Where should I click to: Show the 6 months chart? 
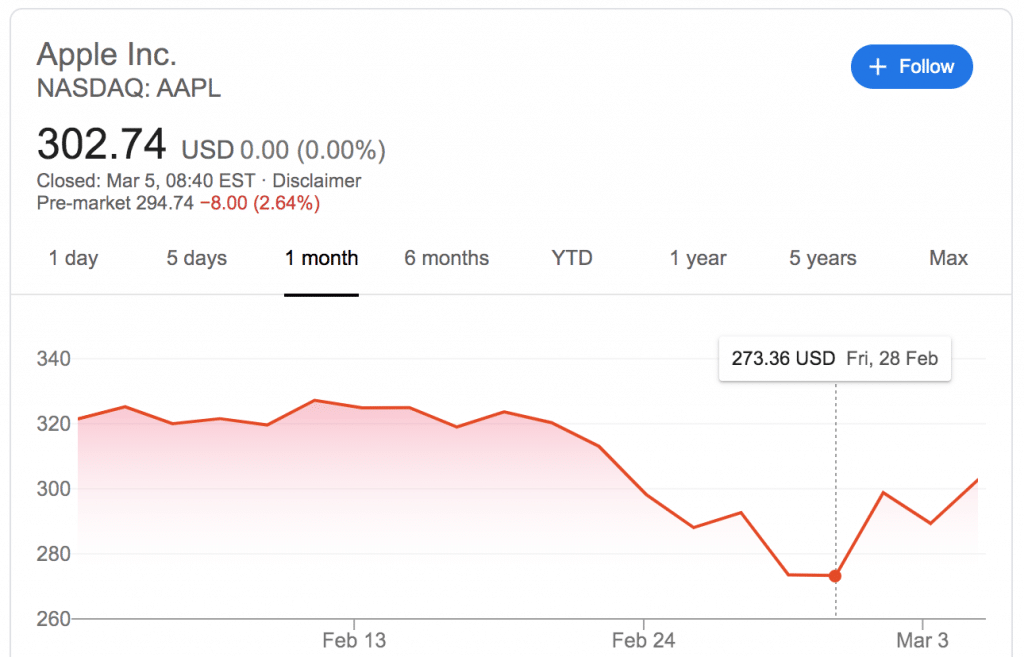pos(446,258)
